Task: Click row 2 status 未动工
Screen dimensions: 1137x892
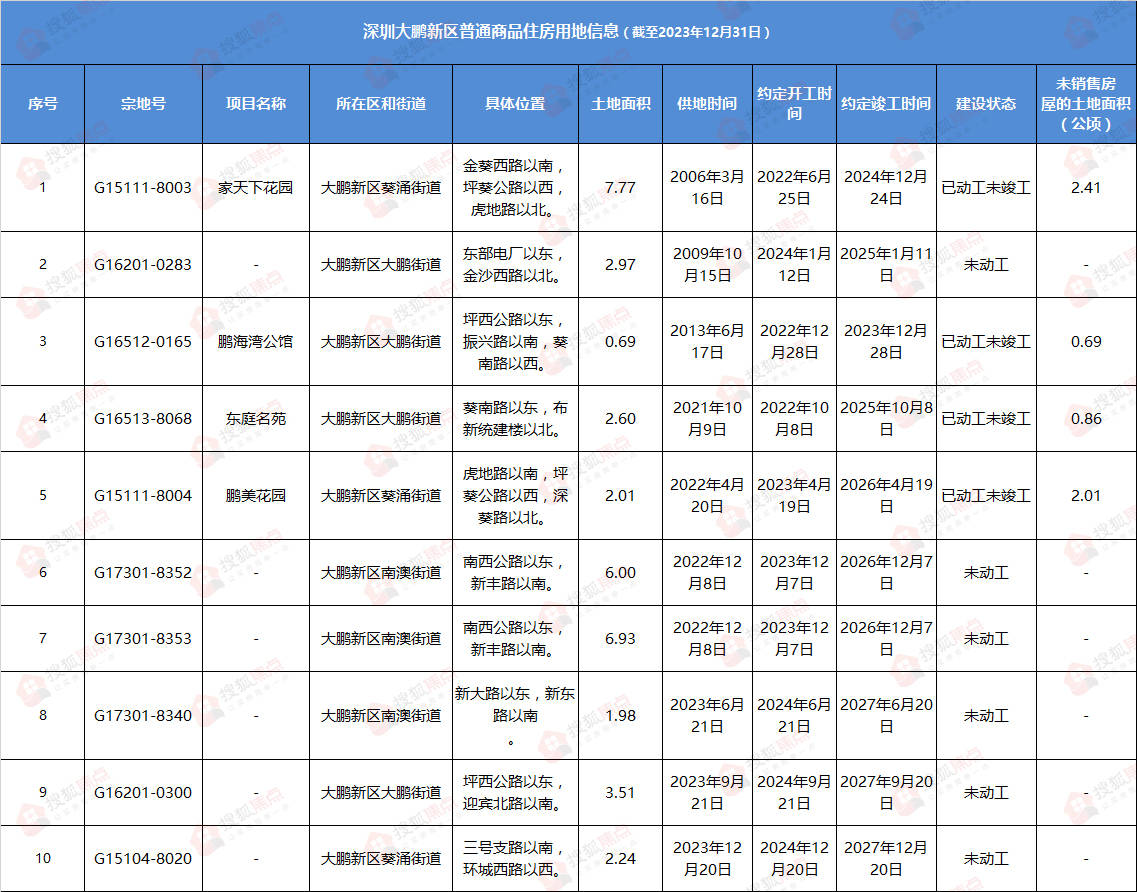Action: (x=986, y=265)
